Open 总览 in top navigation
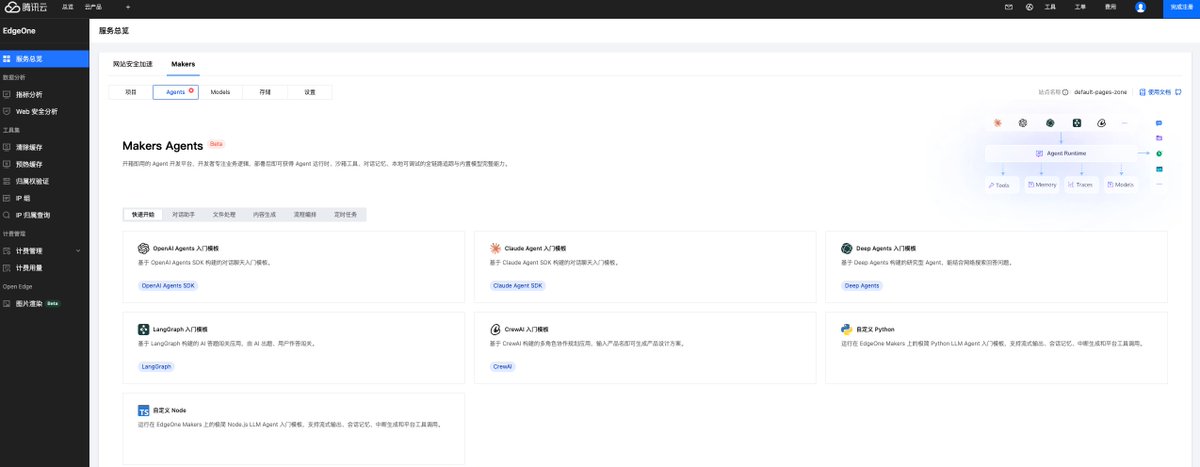 pos(67,7)
